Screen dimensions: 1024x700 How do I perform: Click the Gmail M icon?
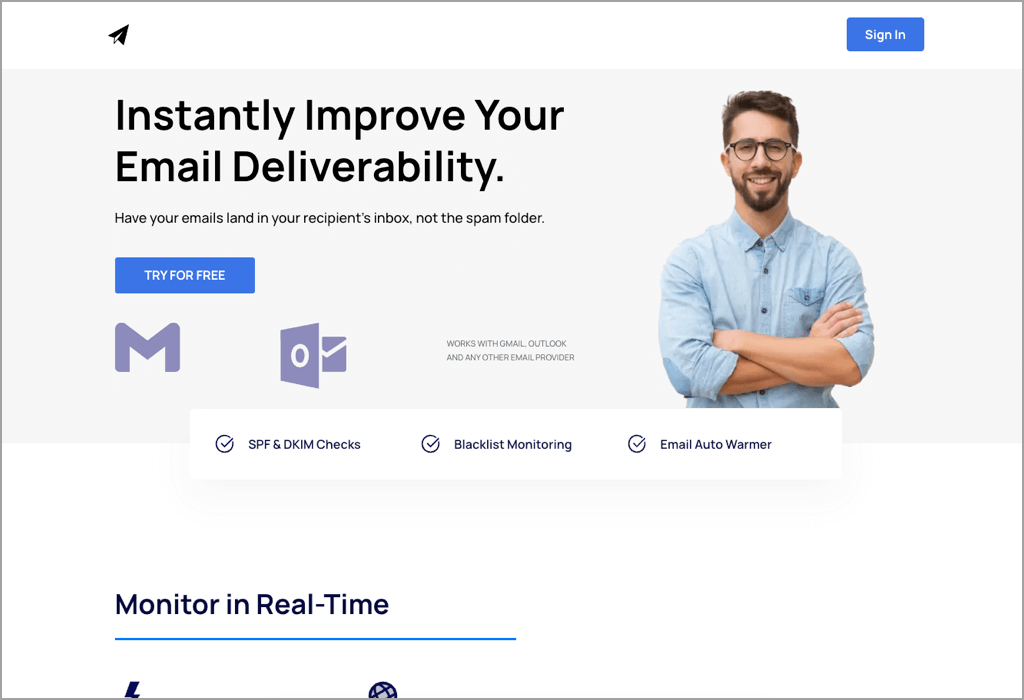coord(148,347)
